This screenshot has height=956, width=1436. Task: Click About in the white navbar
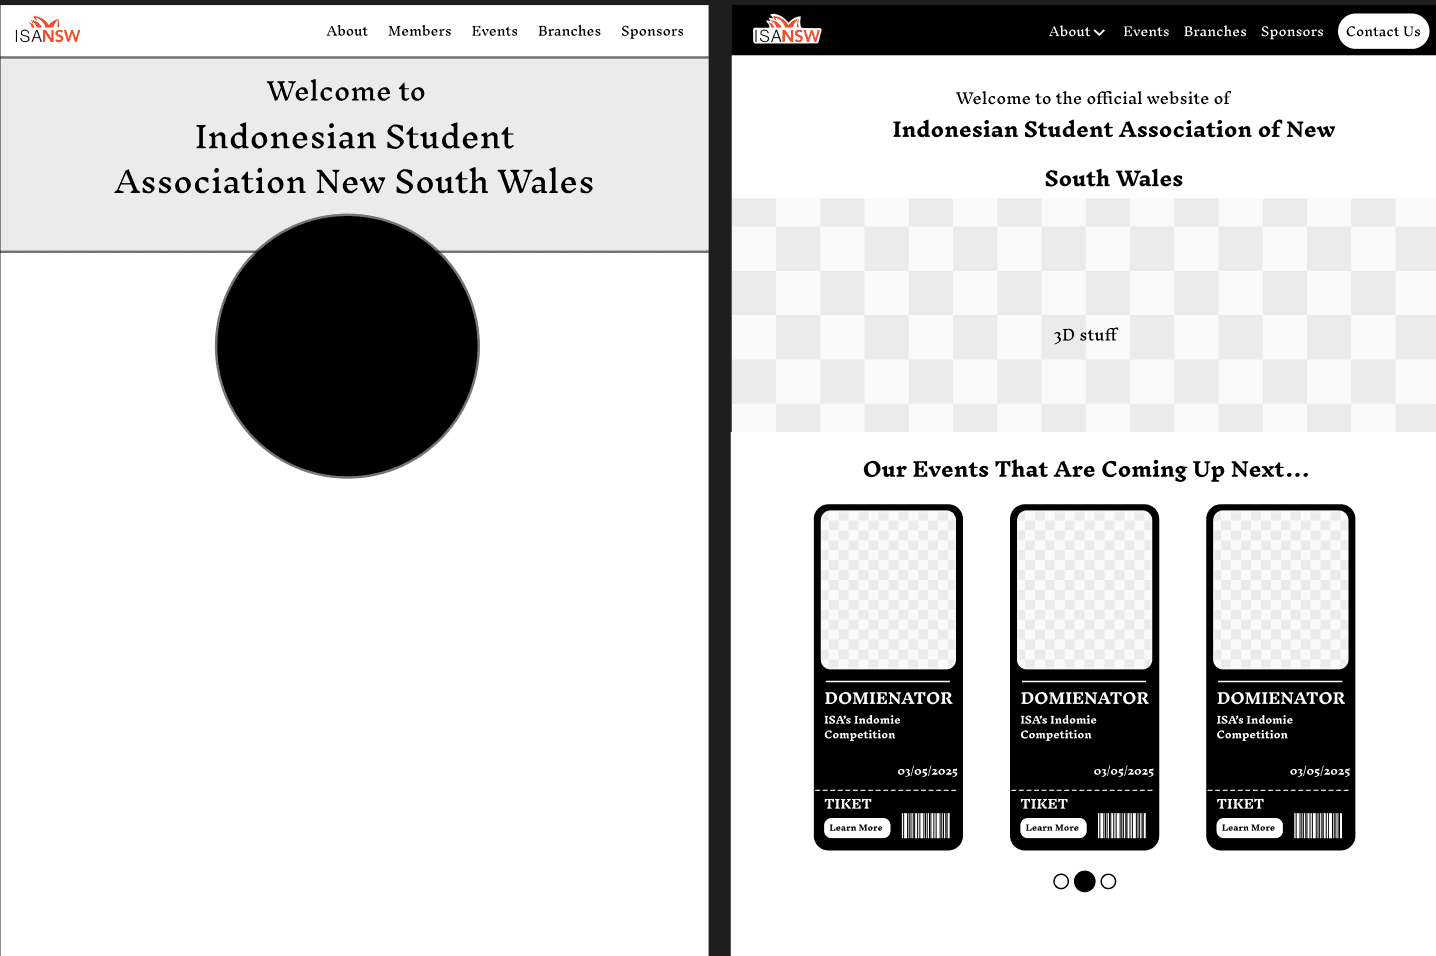click(347, 31)
